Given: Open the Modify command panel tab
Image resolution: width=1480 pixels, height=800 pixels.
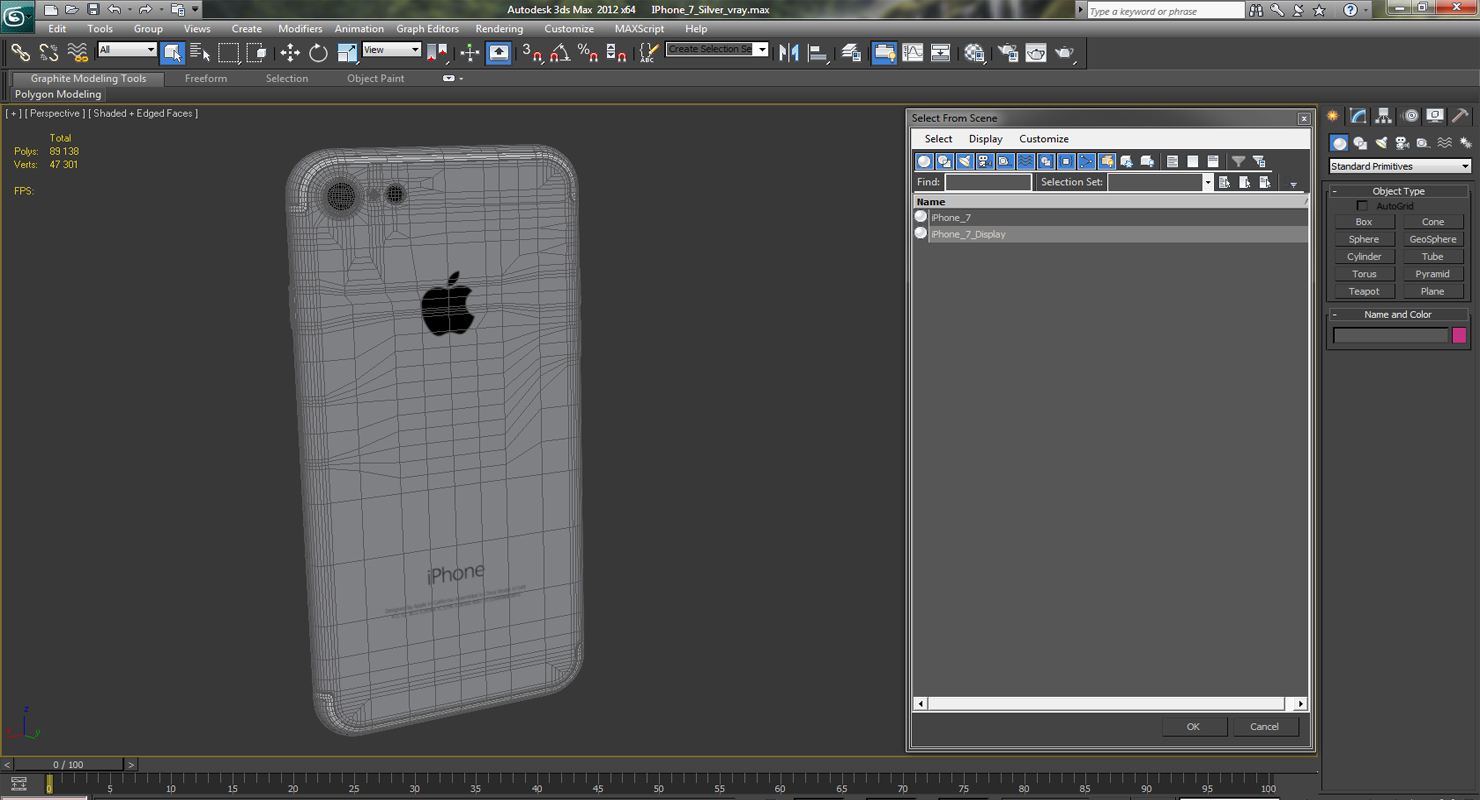Looking at the screenshot, I should [x=1358, y=116].
